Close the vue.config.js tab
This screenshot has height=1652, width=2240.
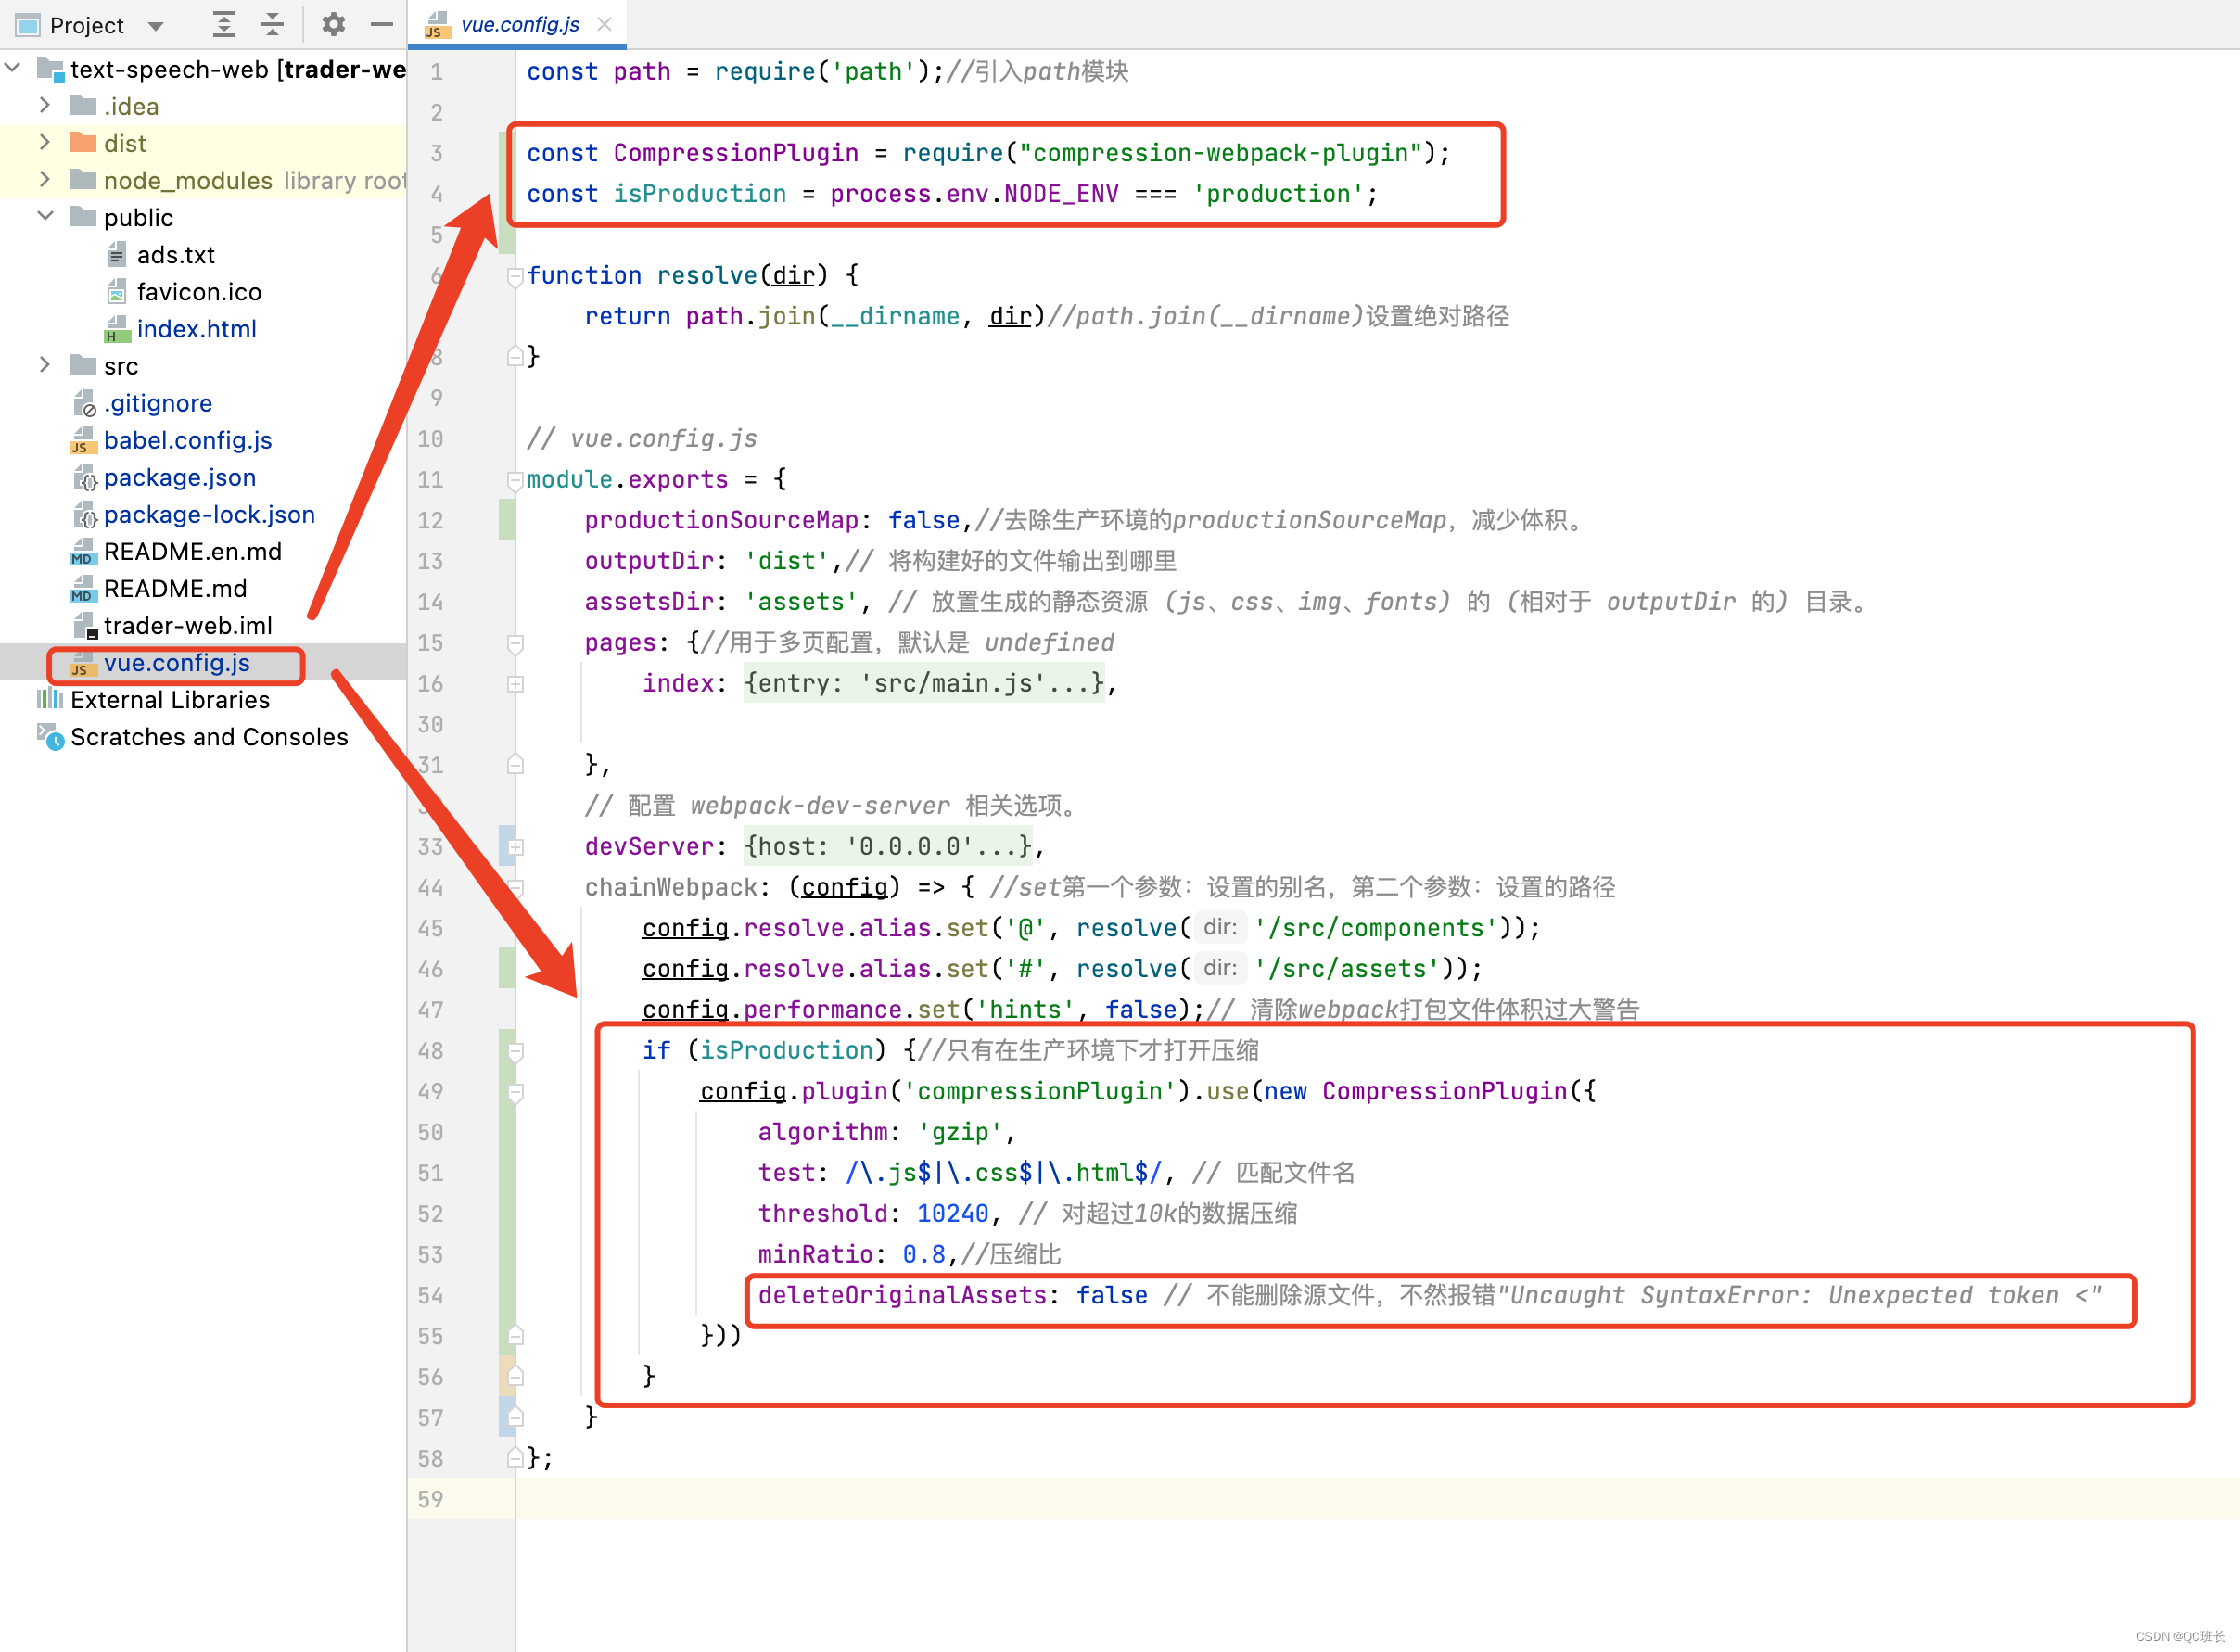[604, 24]
